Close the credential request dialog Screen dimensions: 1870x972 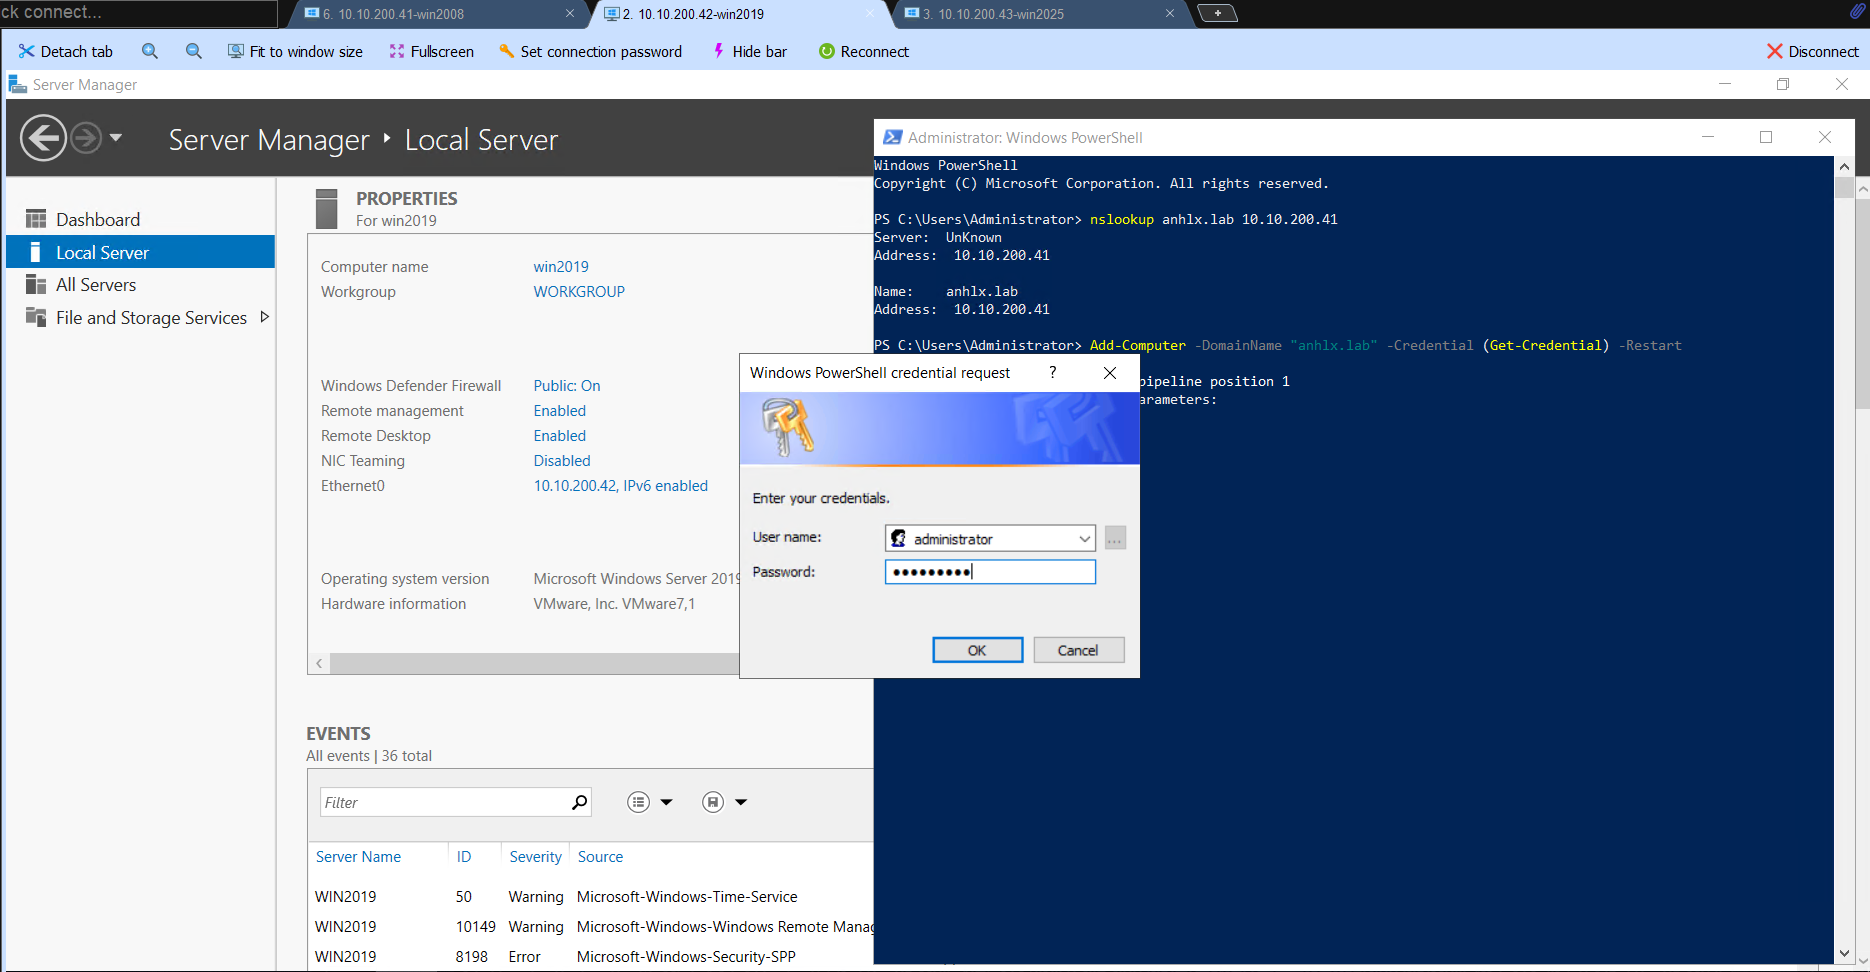[x=1110, y=373]
